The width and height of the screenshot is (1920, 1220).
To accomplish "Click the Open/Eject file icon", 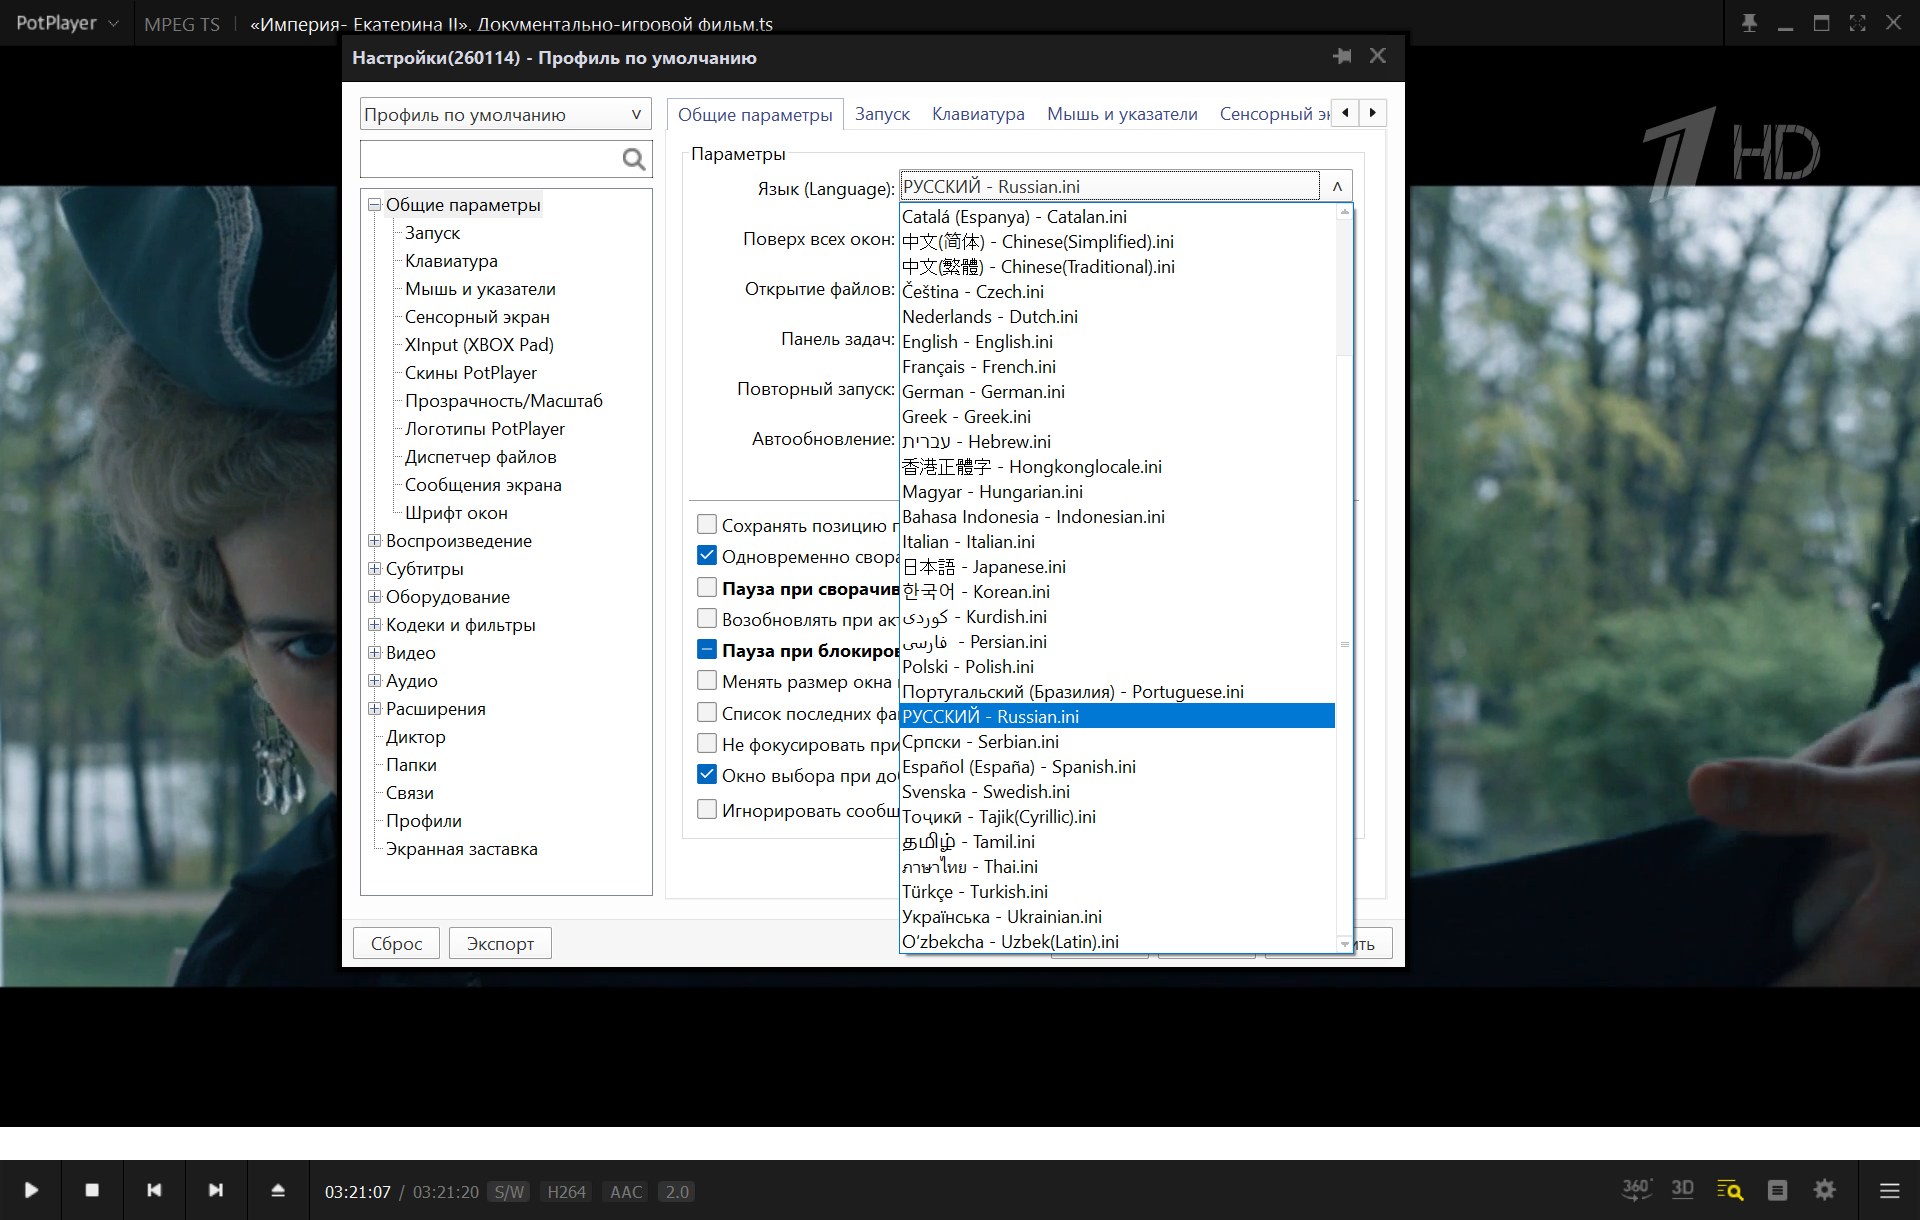I will tap(278, 1190).
